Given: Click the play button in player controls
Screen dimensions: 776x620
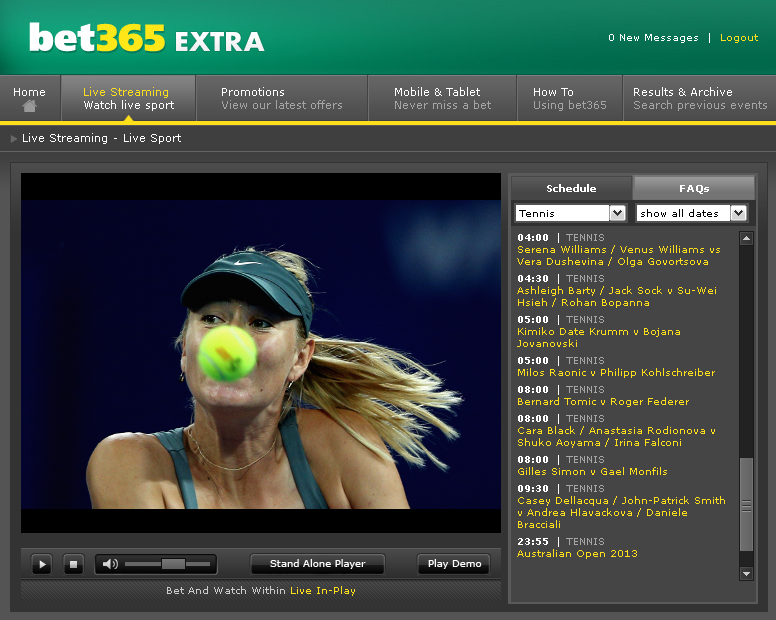Looking at the screenshot, I should pos(42,564).
